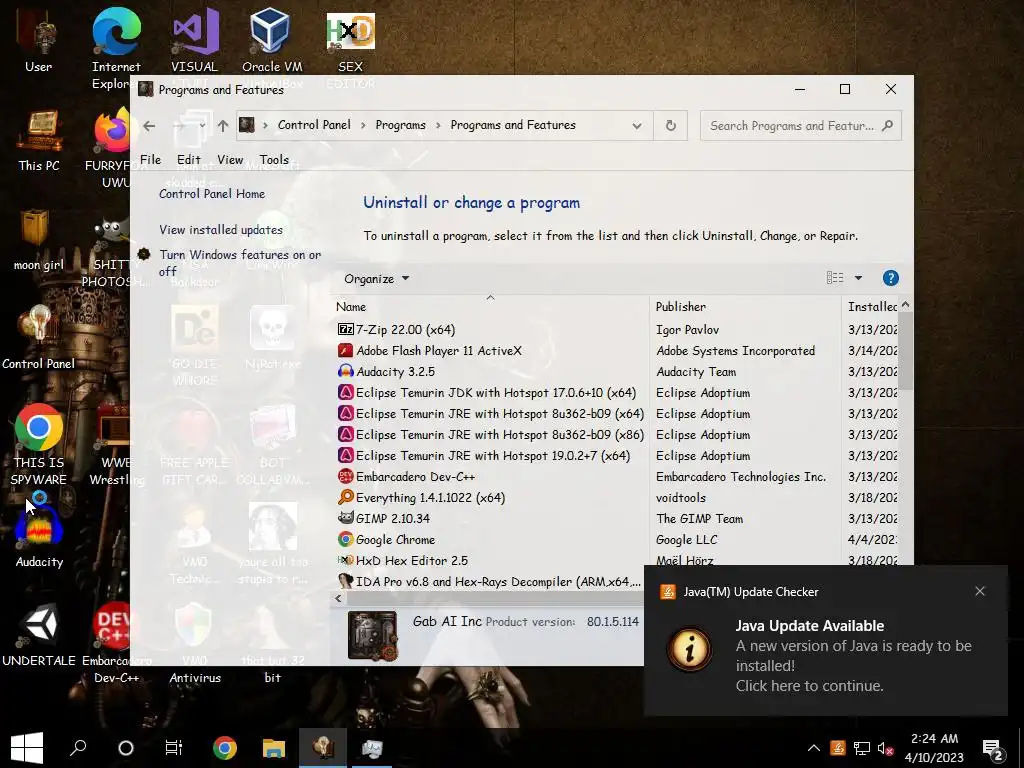Viewport: 1024px width, 768px height.
Task: Open recent locations dropdown arrow
Action: click(x=202, y=125)
